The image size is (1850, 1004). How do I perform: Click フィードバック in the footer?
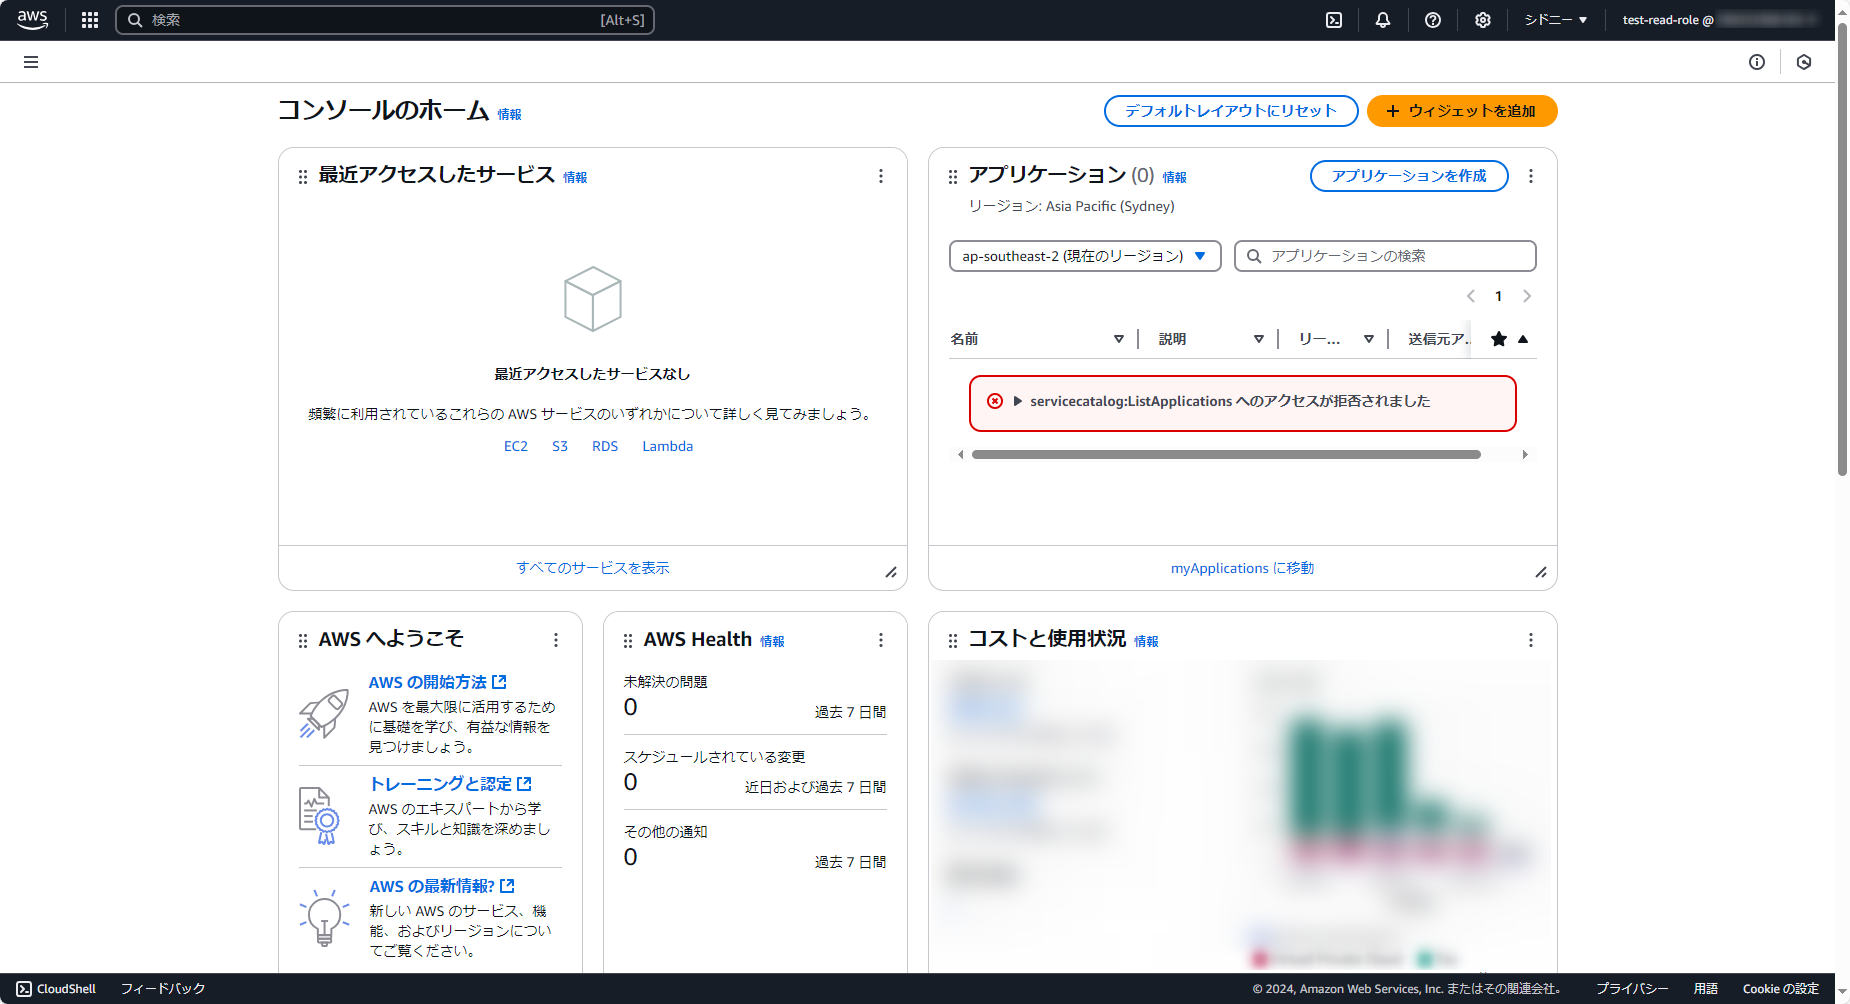163,989
